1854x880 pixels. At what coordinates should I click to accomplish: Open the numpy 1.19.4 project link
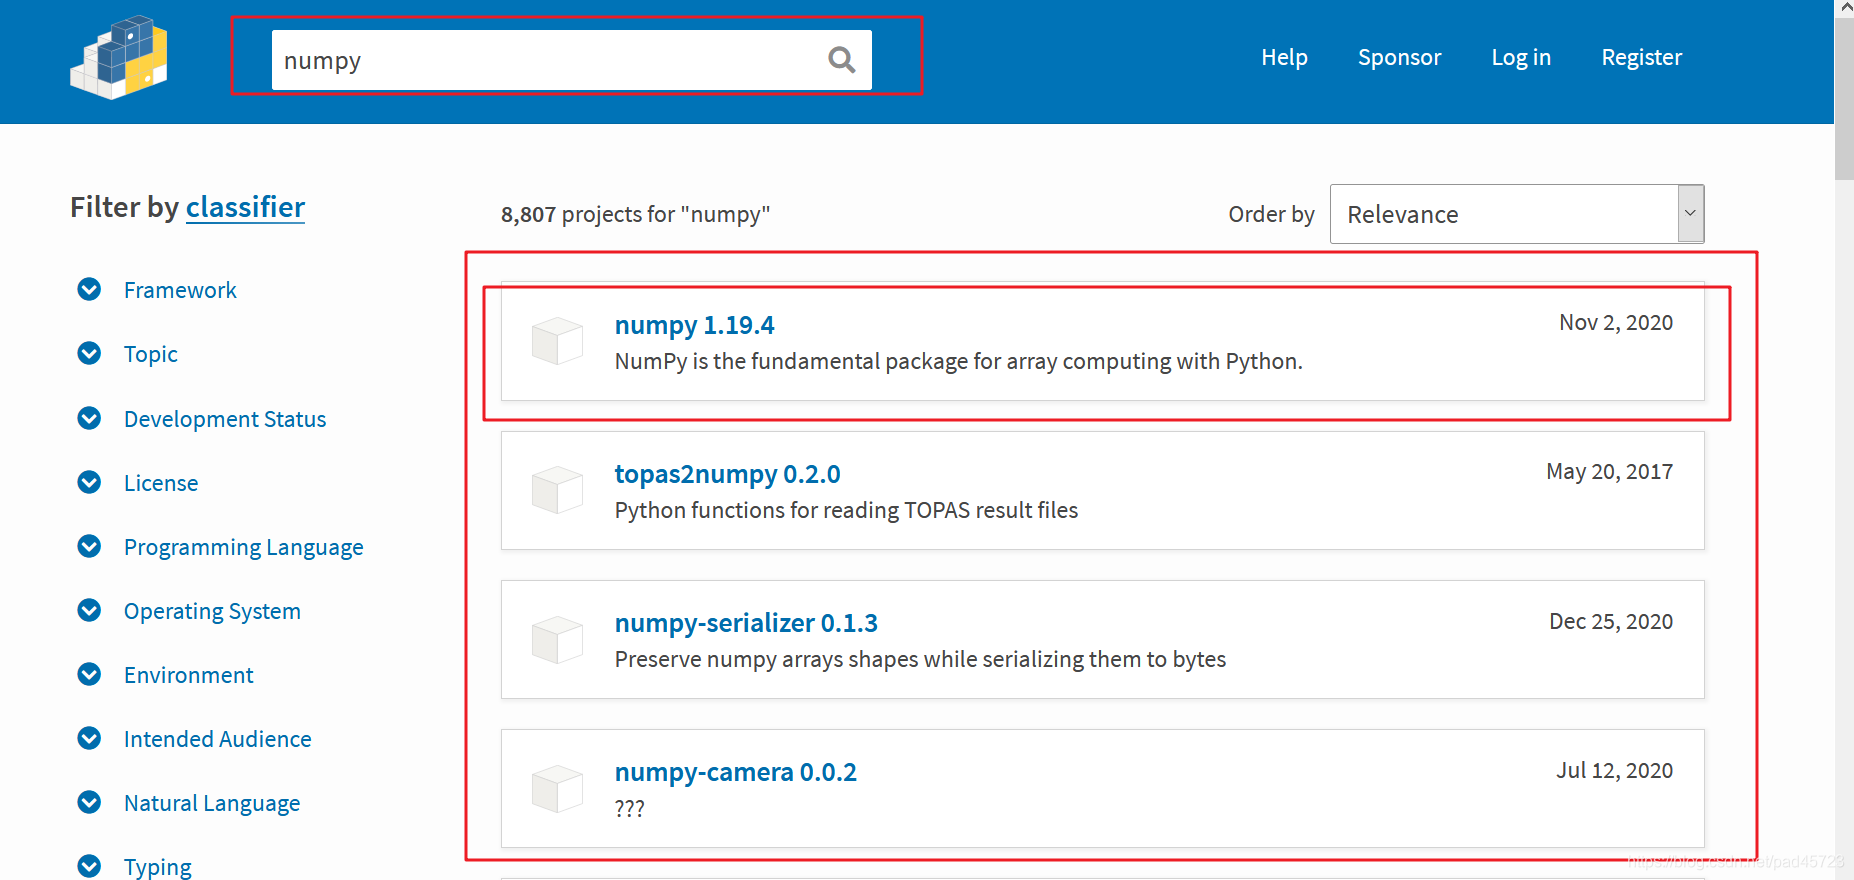[694, 325]
